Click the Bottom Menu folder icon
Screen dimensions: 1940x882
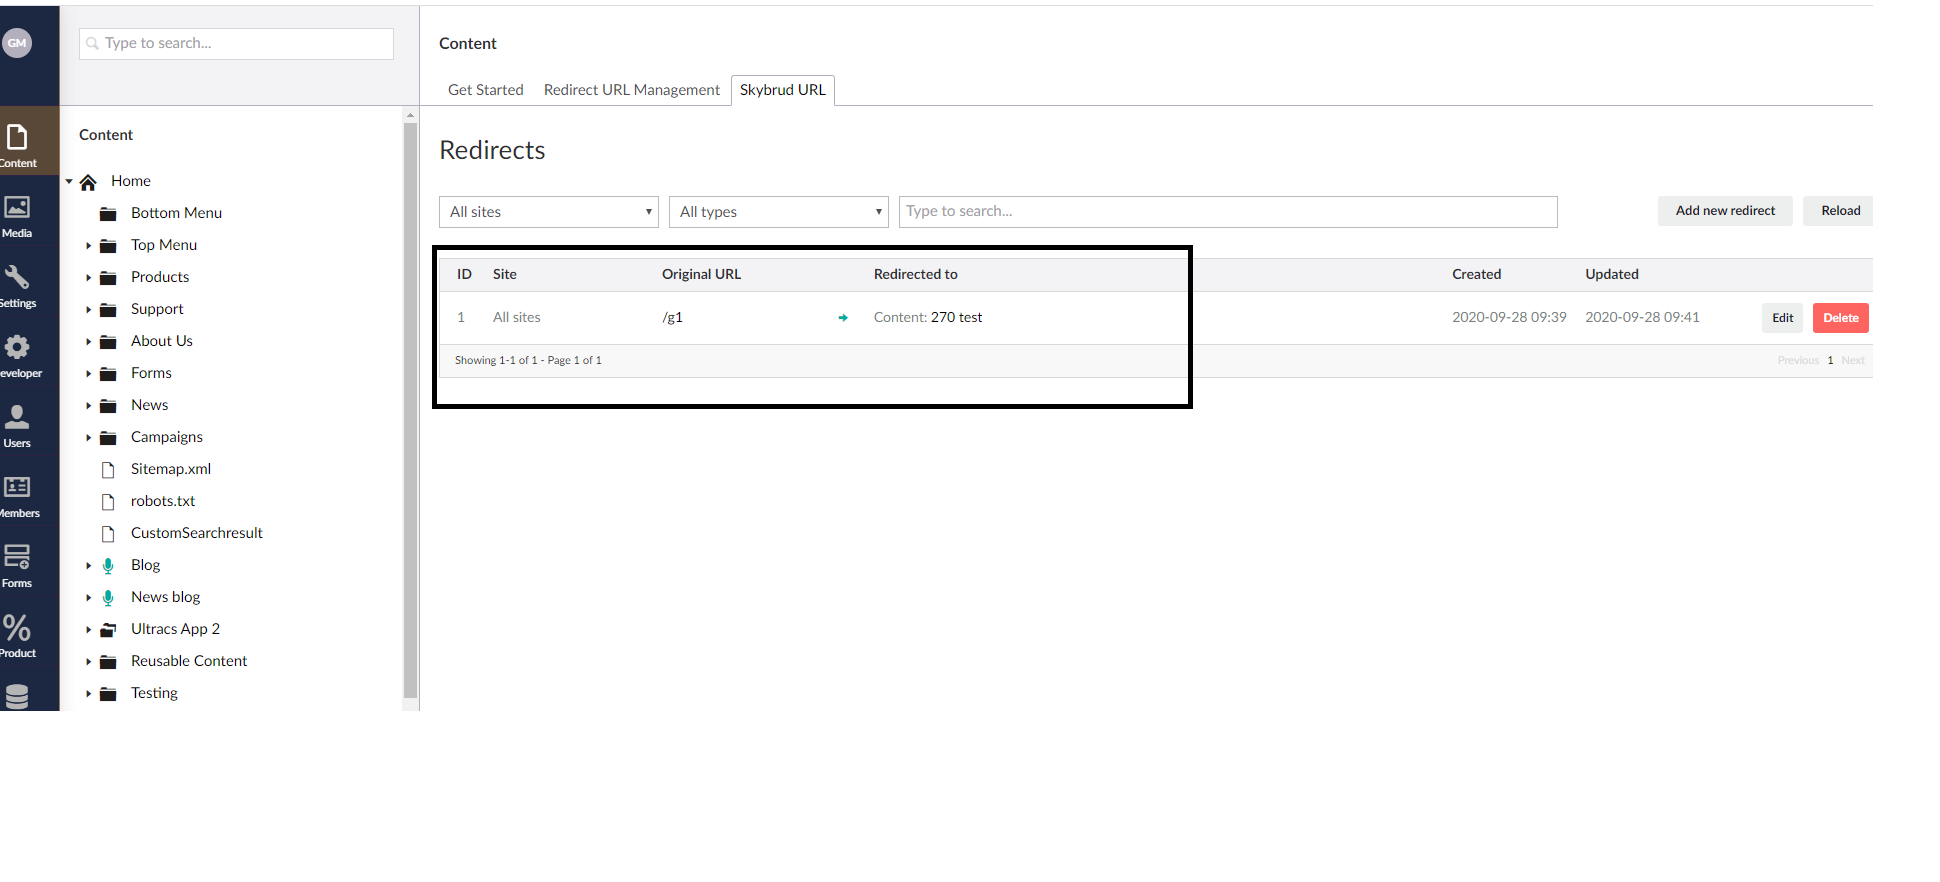(108, 214)
